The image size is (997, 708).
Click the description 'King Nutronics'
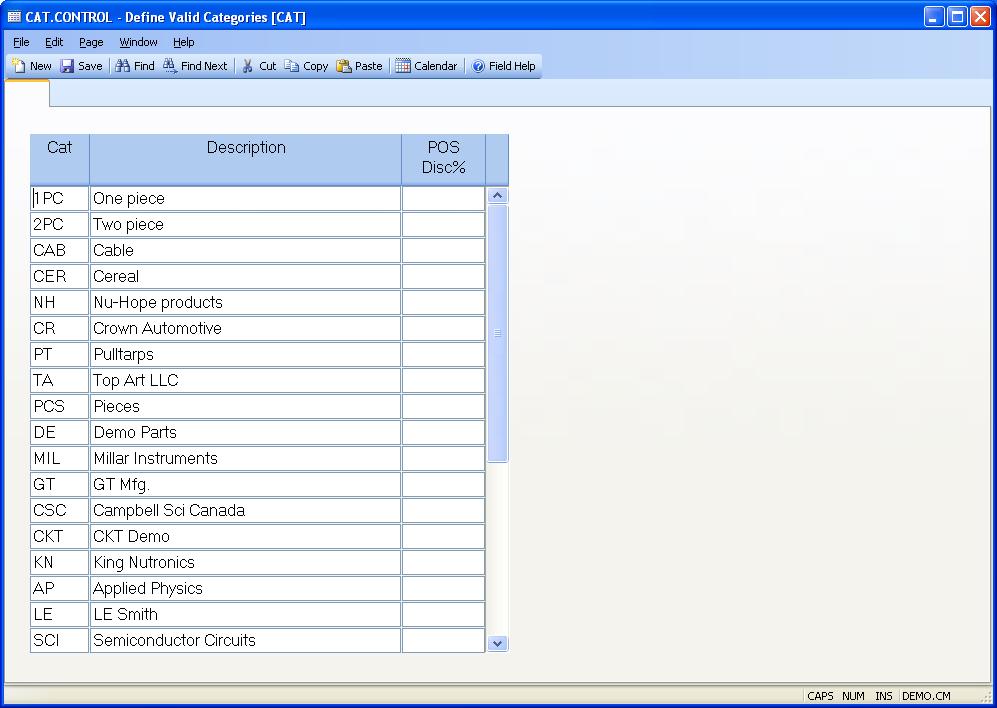[x=245, y=563]
